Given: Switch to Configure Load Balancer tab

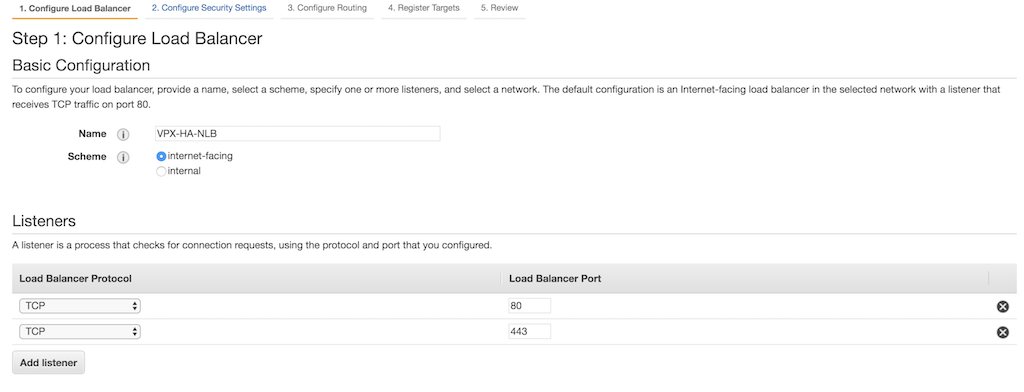Looking at the screenshot, I should (75, 8).
